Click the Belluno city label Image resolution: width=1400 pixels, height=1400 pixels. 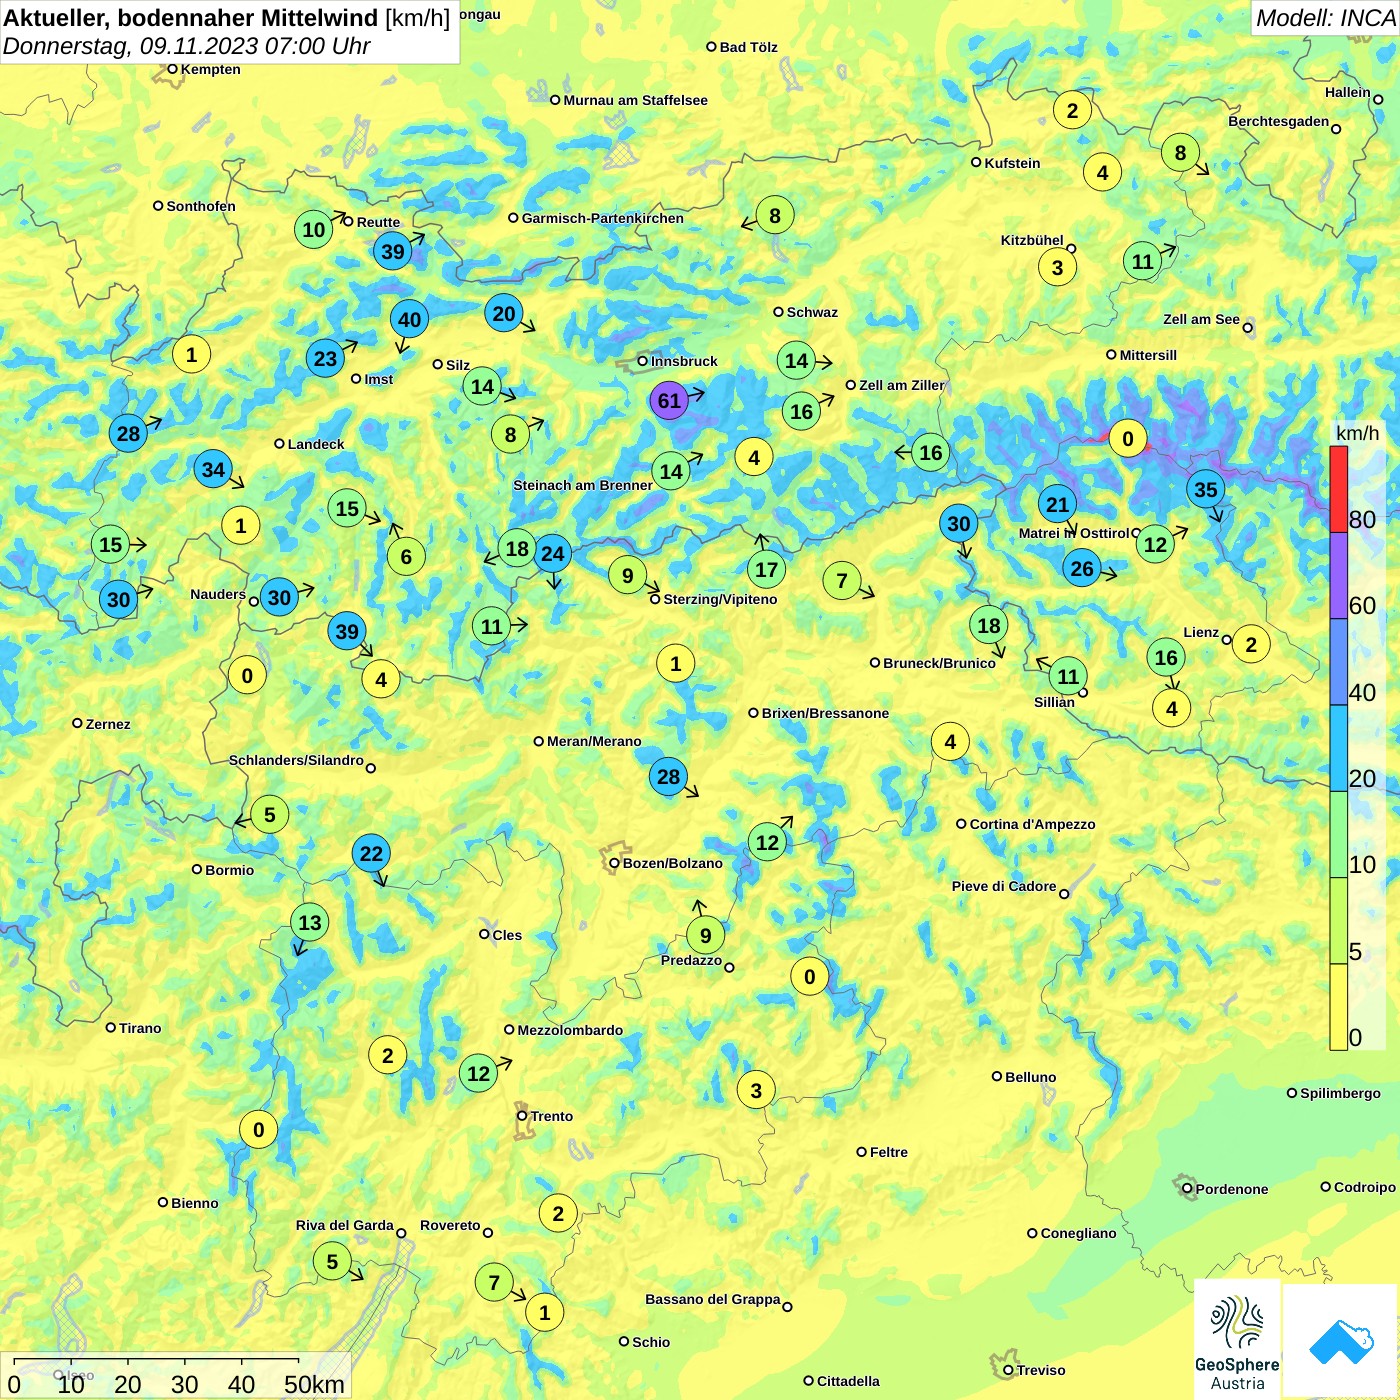pyautogui.click(x=1030, y=1077)
